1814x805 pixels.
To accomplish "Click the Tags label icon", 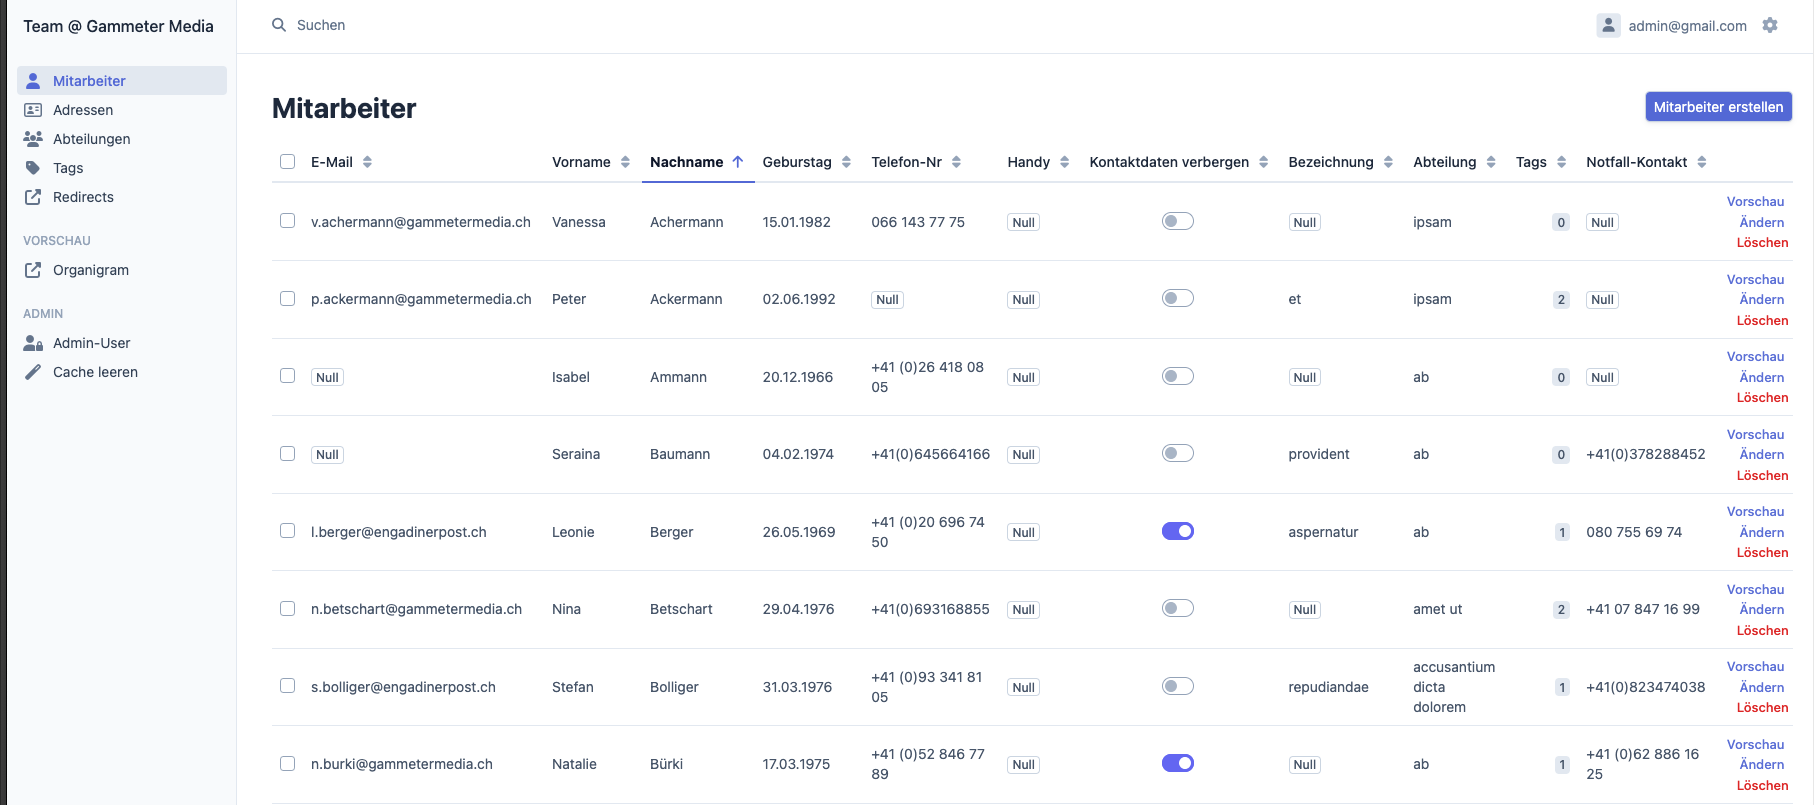I will [x=33, y=168].
